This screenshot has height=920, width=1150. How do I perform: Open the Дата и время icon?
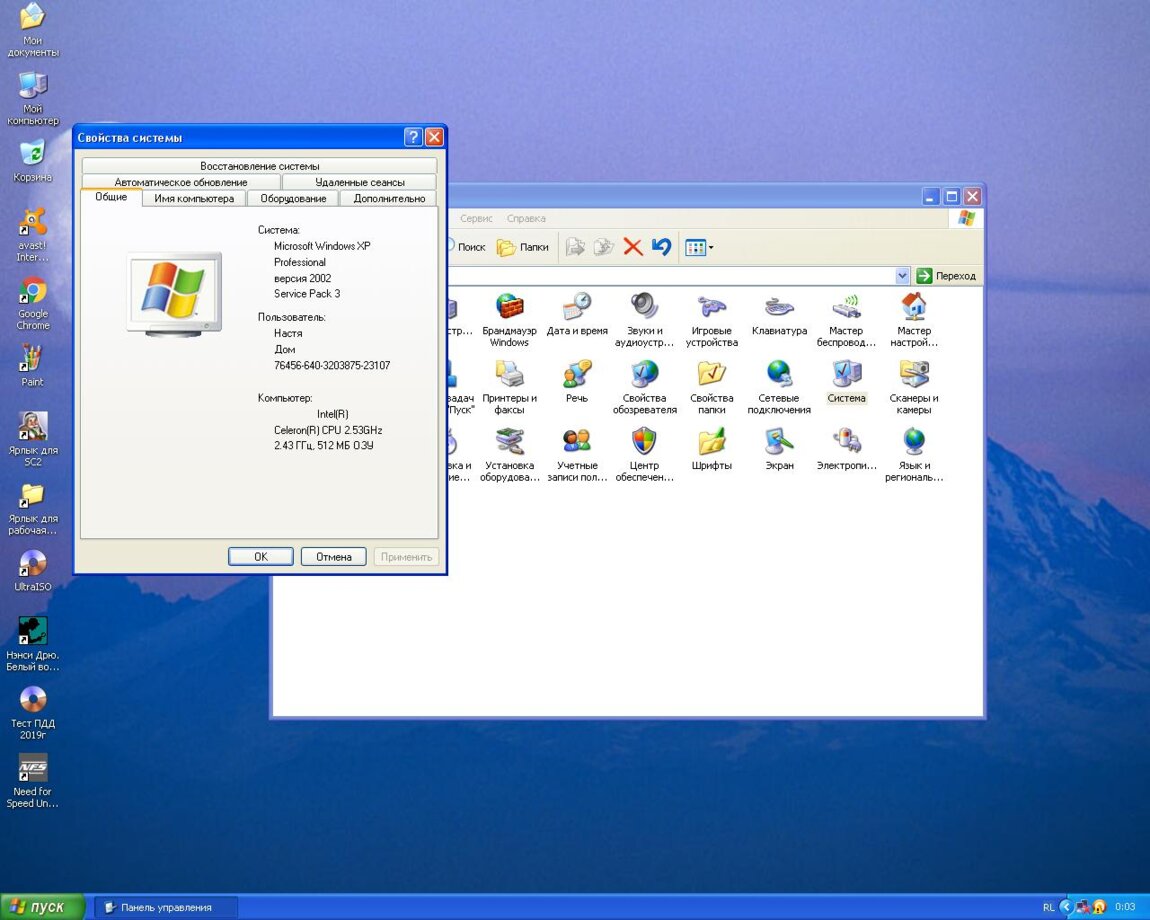pyautogui.click(x=577, y=308)
